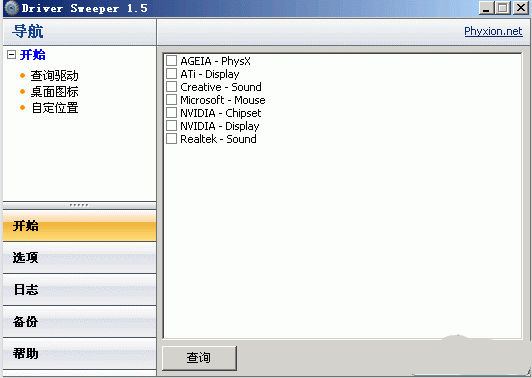Open 自定位置 in the navigation tree
The image size is (532, 378).
55,108
